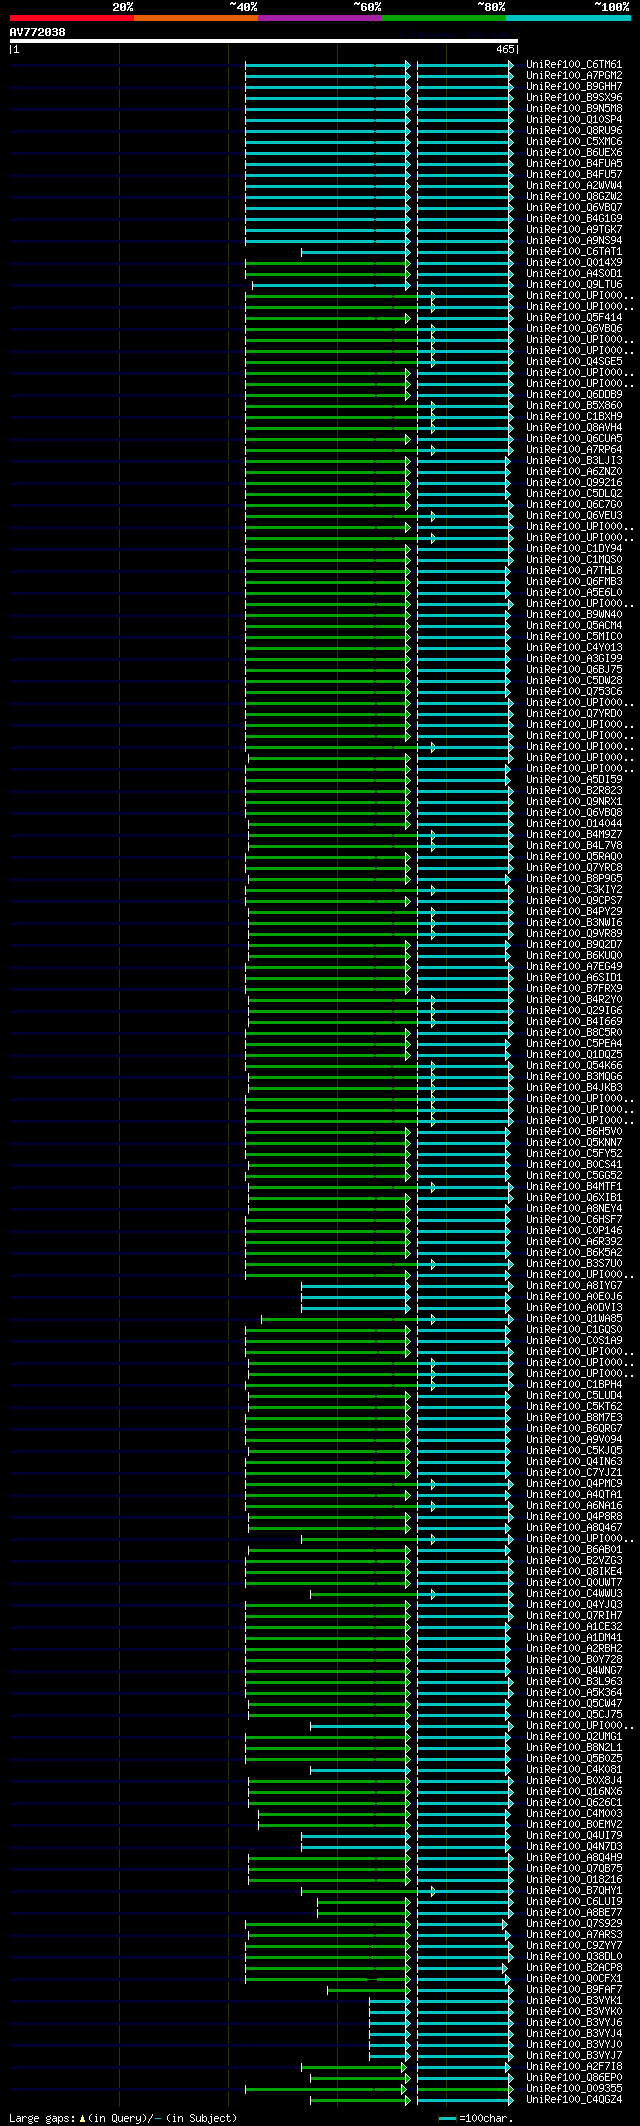Select hit label UniRef100_C4QGZ4
The image size is (640, 2126).
tap(574, 2099)
